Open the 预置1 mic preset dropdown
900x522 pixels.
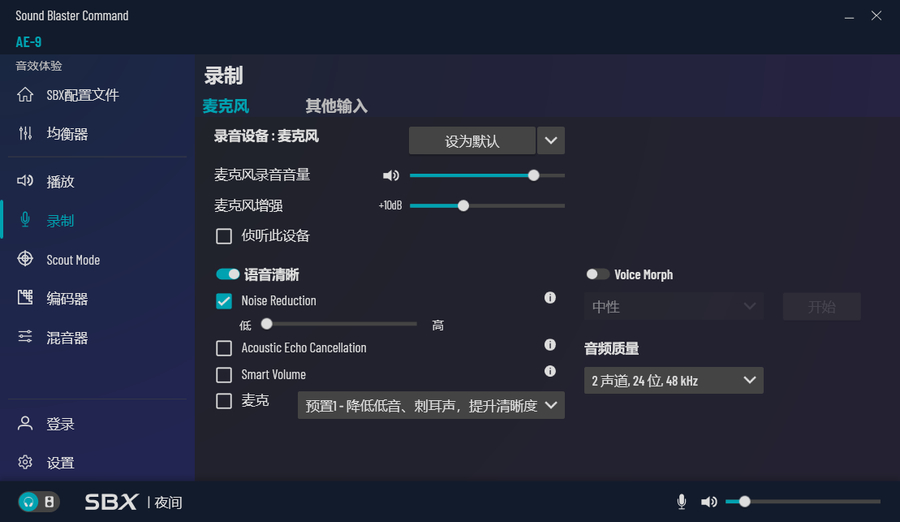point(431,405)
